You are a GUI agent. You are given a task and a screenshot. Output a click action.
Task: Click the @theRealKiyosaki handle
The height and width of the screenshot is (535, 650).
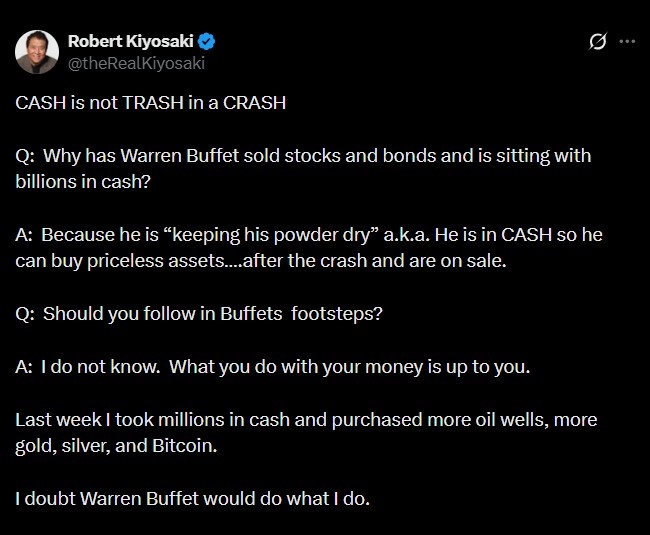click(137, 61)
